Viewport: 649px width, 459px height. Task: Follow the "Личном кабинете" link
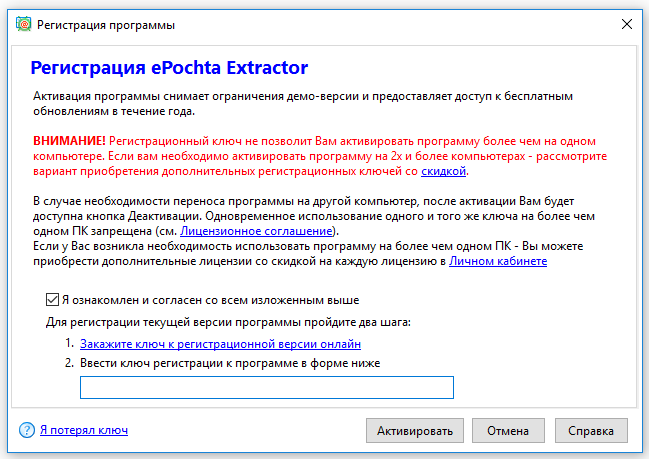pyautogui.click(x=498, y=261)
